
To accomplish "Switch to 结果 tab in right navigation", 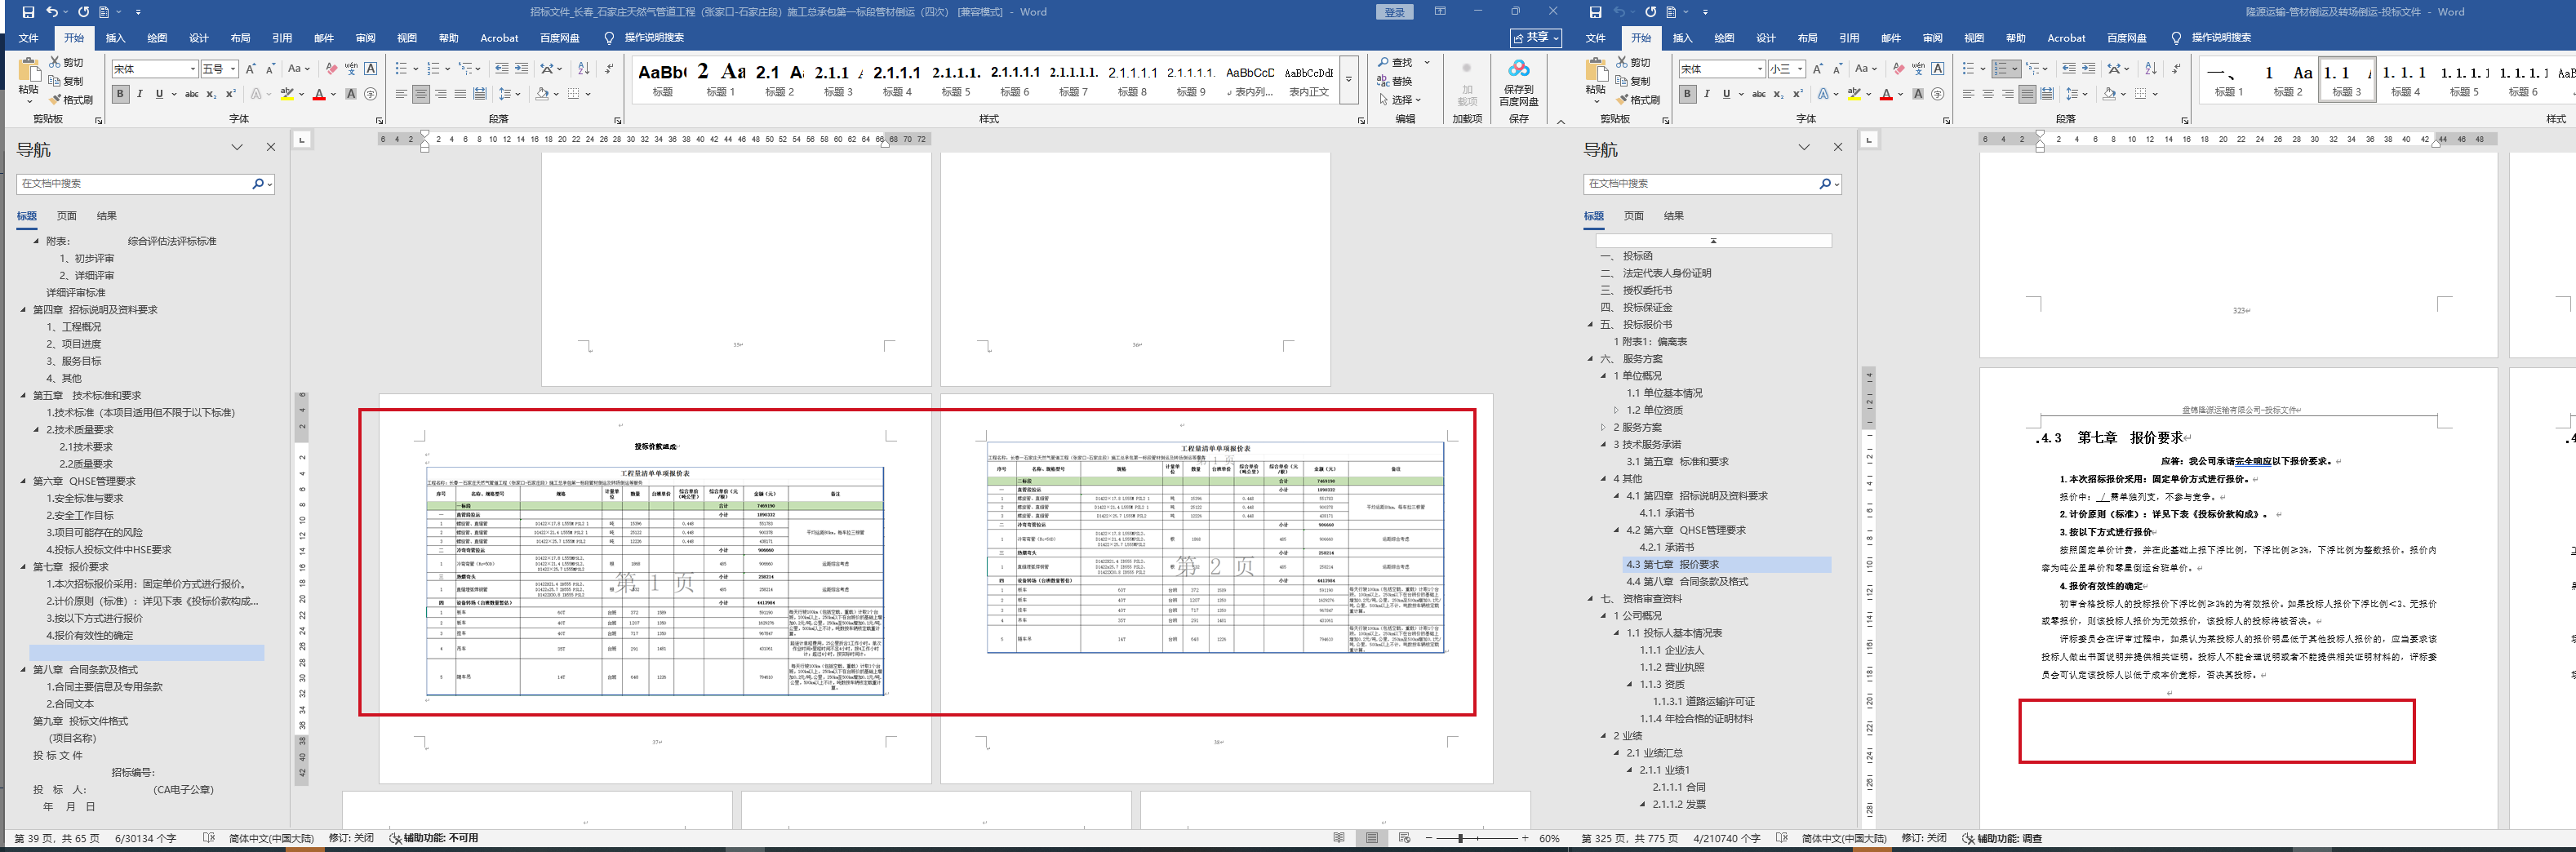I will [1674, 216].
